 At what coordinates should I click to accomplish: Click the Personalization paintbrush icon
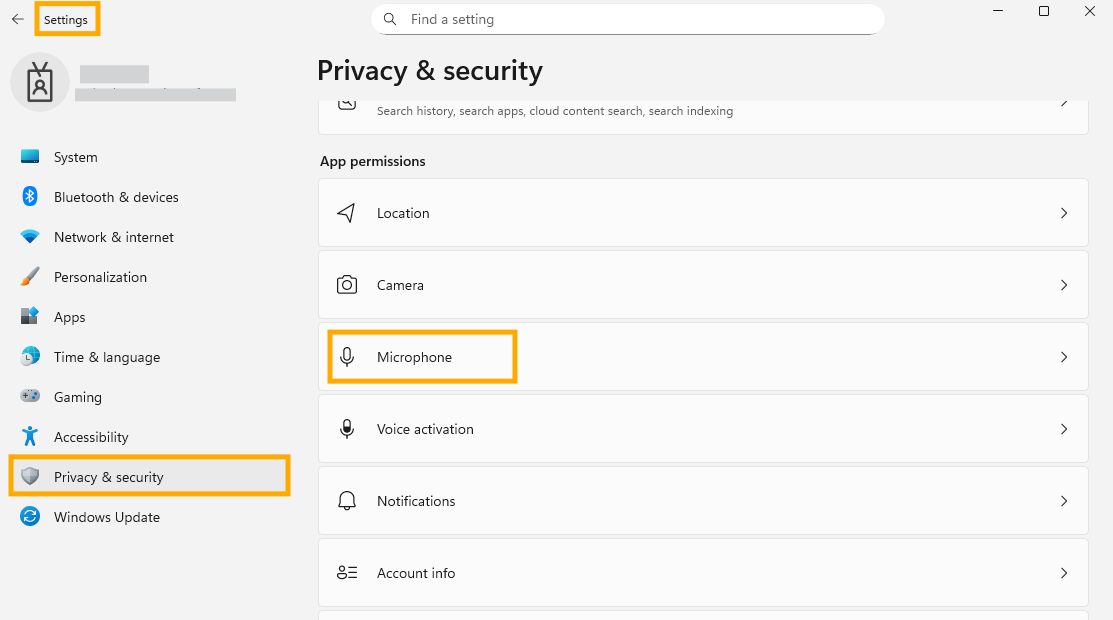point(30,277)
